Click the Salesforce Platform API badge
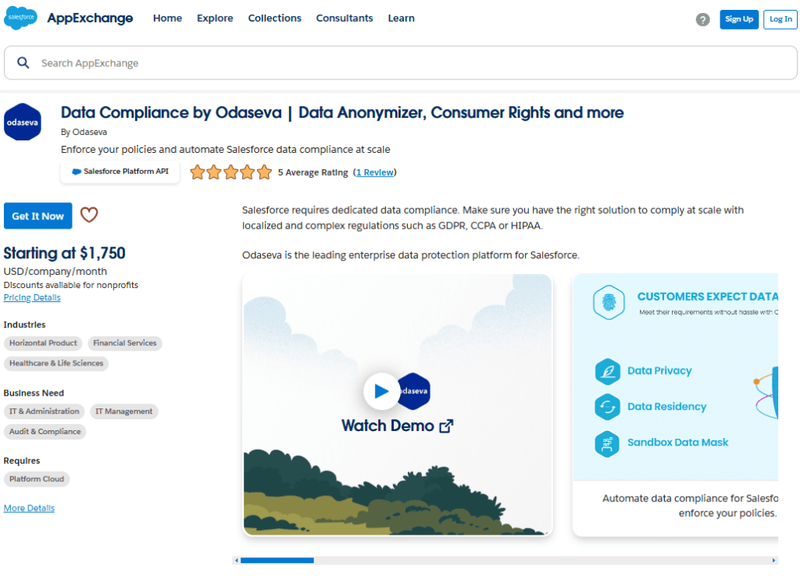 click(120, 172)
